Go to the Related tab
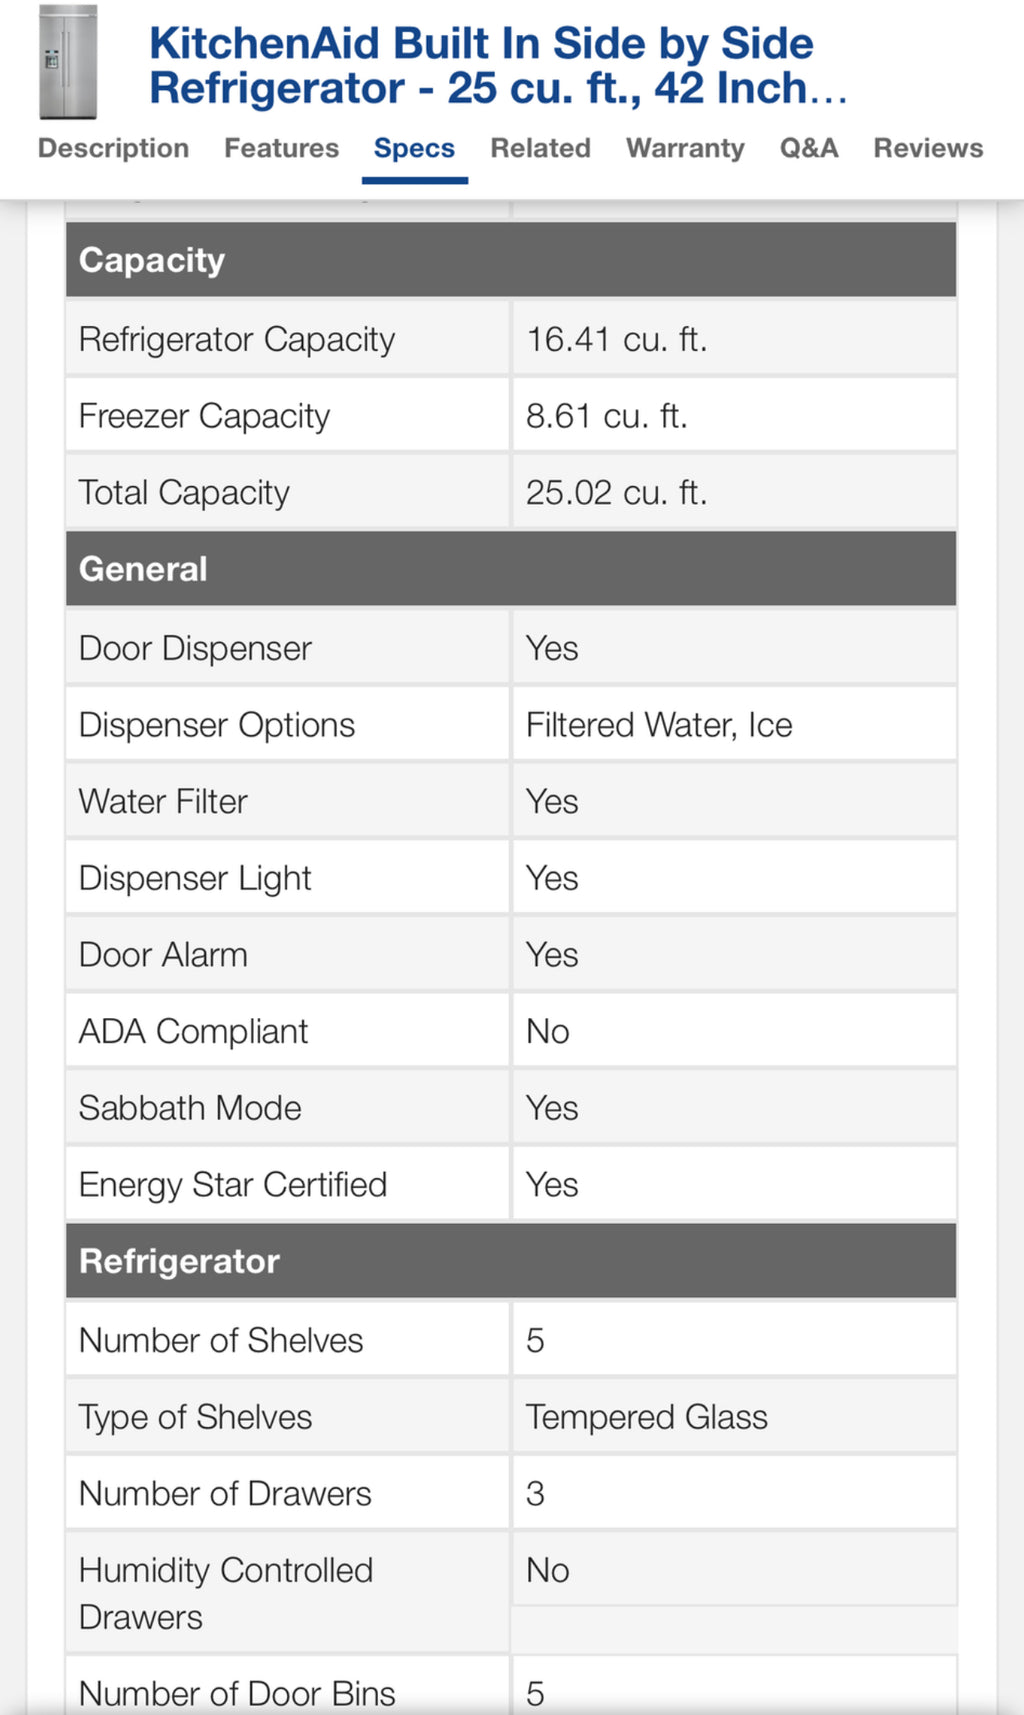 click(x=540, y=148)
